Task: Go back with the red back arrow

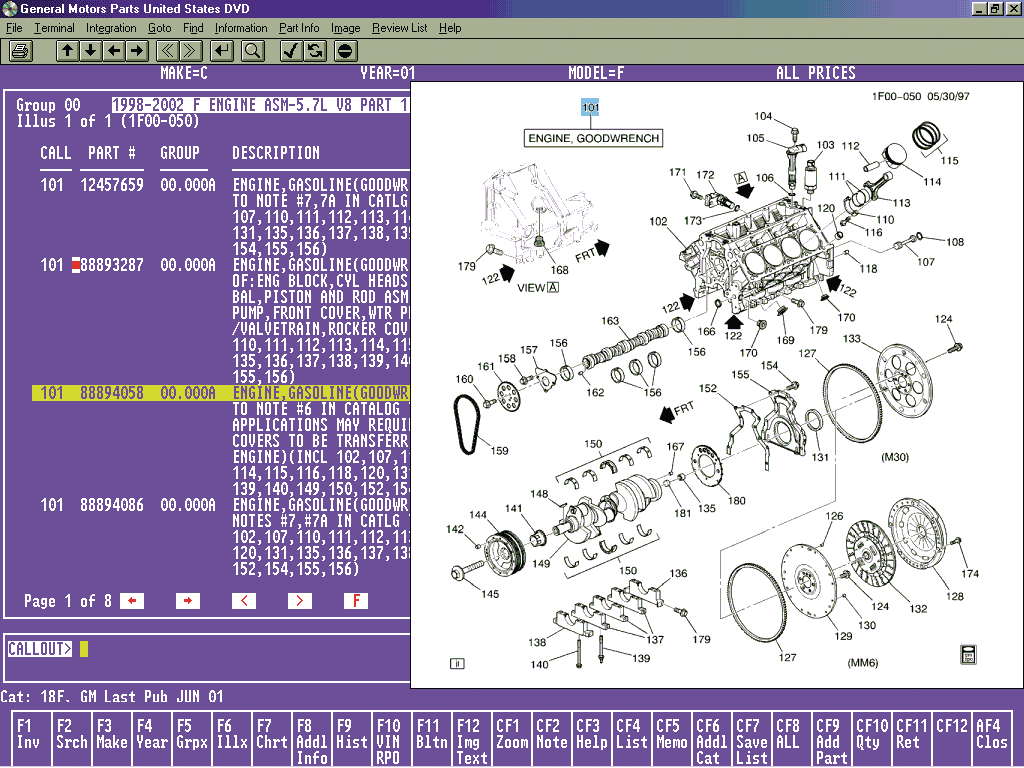Action: pyautogui.click(x=132, y=601)
